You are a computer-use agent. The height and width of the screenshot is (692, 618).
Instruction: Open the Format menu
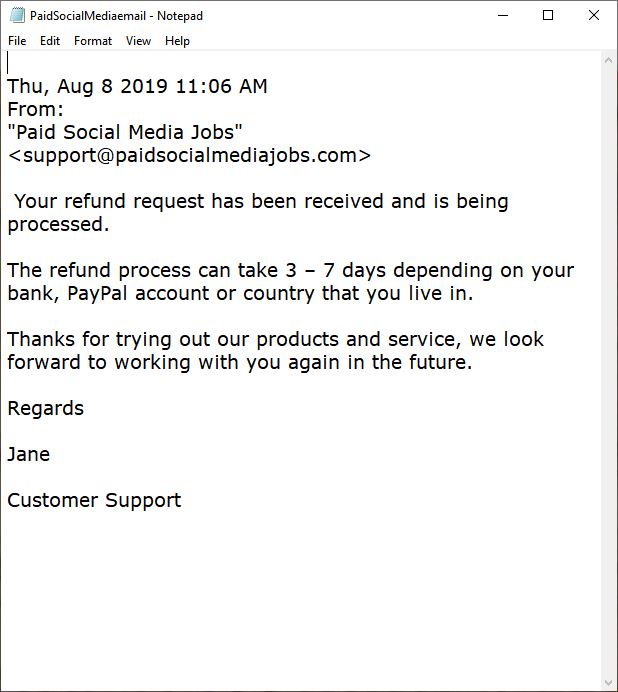coord(93,41)
